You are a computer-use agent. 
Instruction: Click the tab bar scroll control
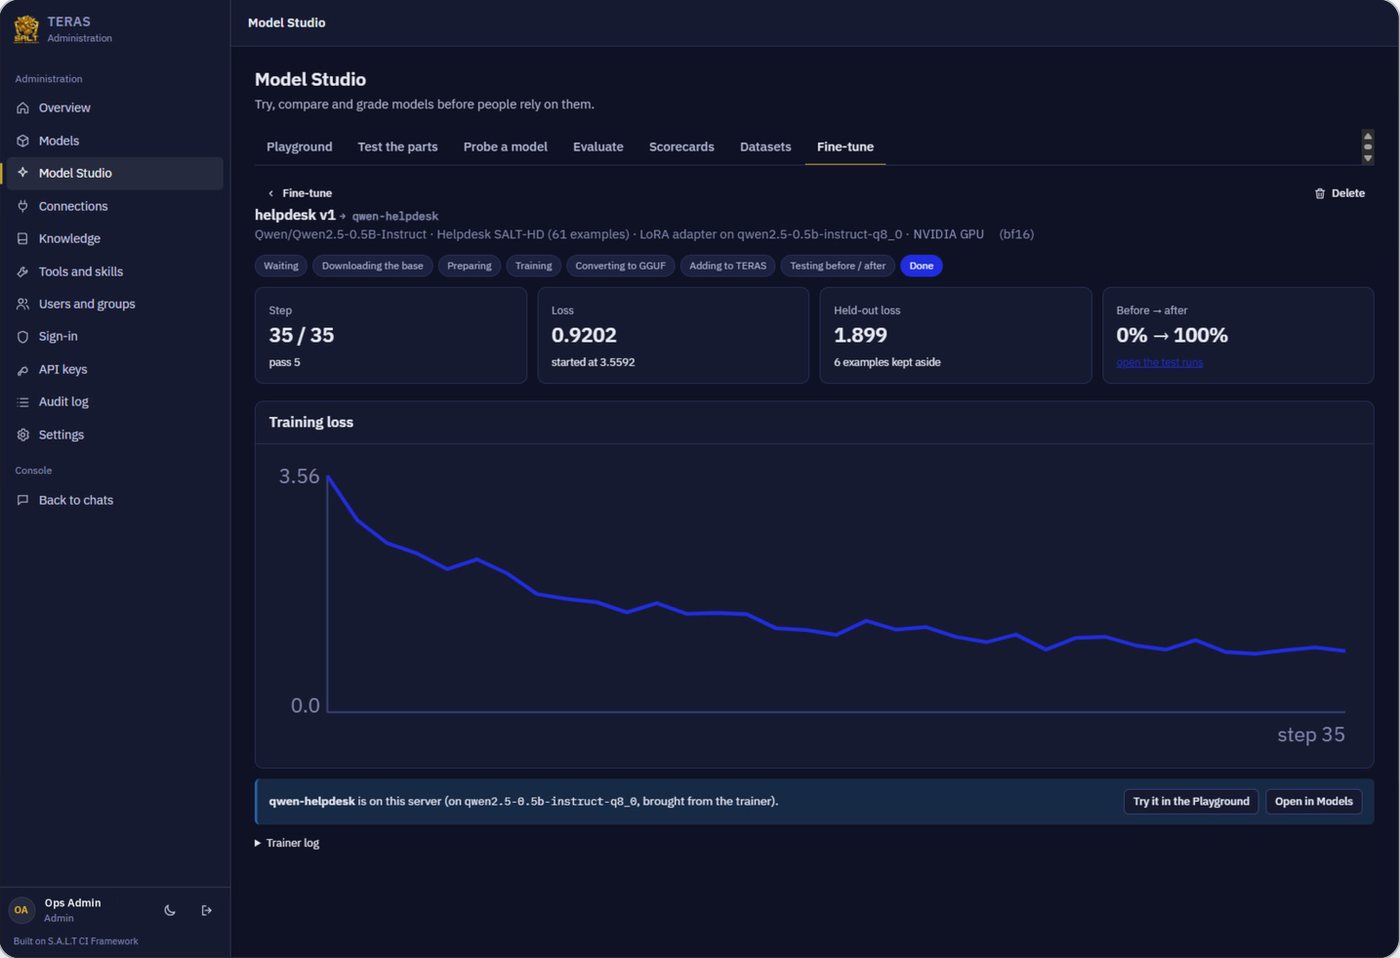tap(1368, 147)
